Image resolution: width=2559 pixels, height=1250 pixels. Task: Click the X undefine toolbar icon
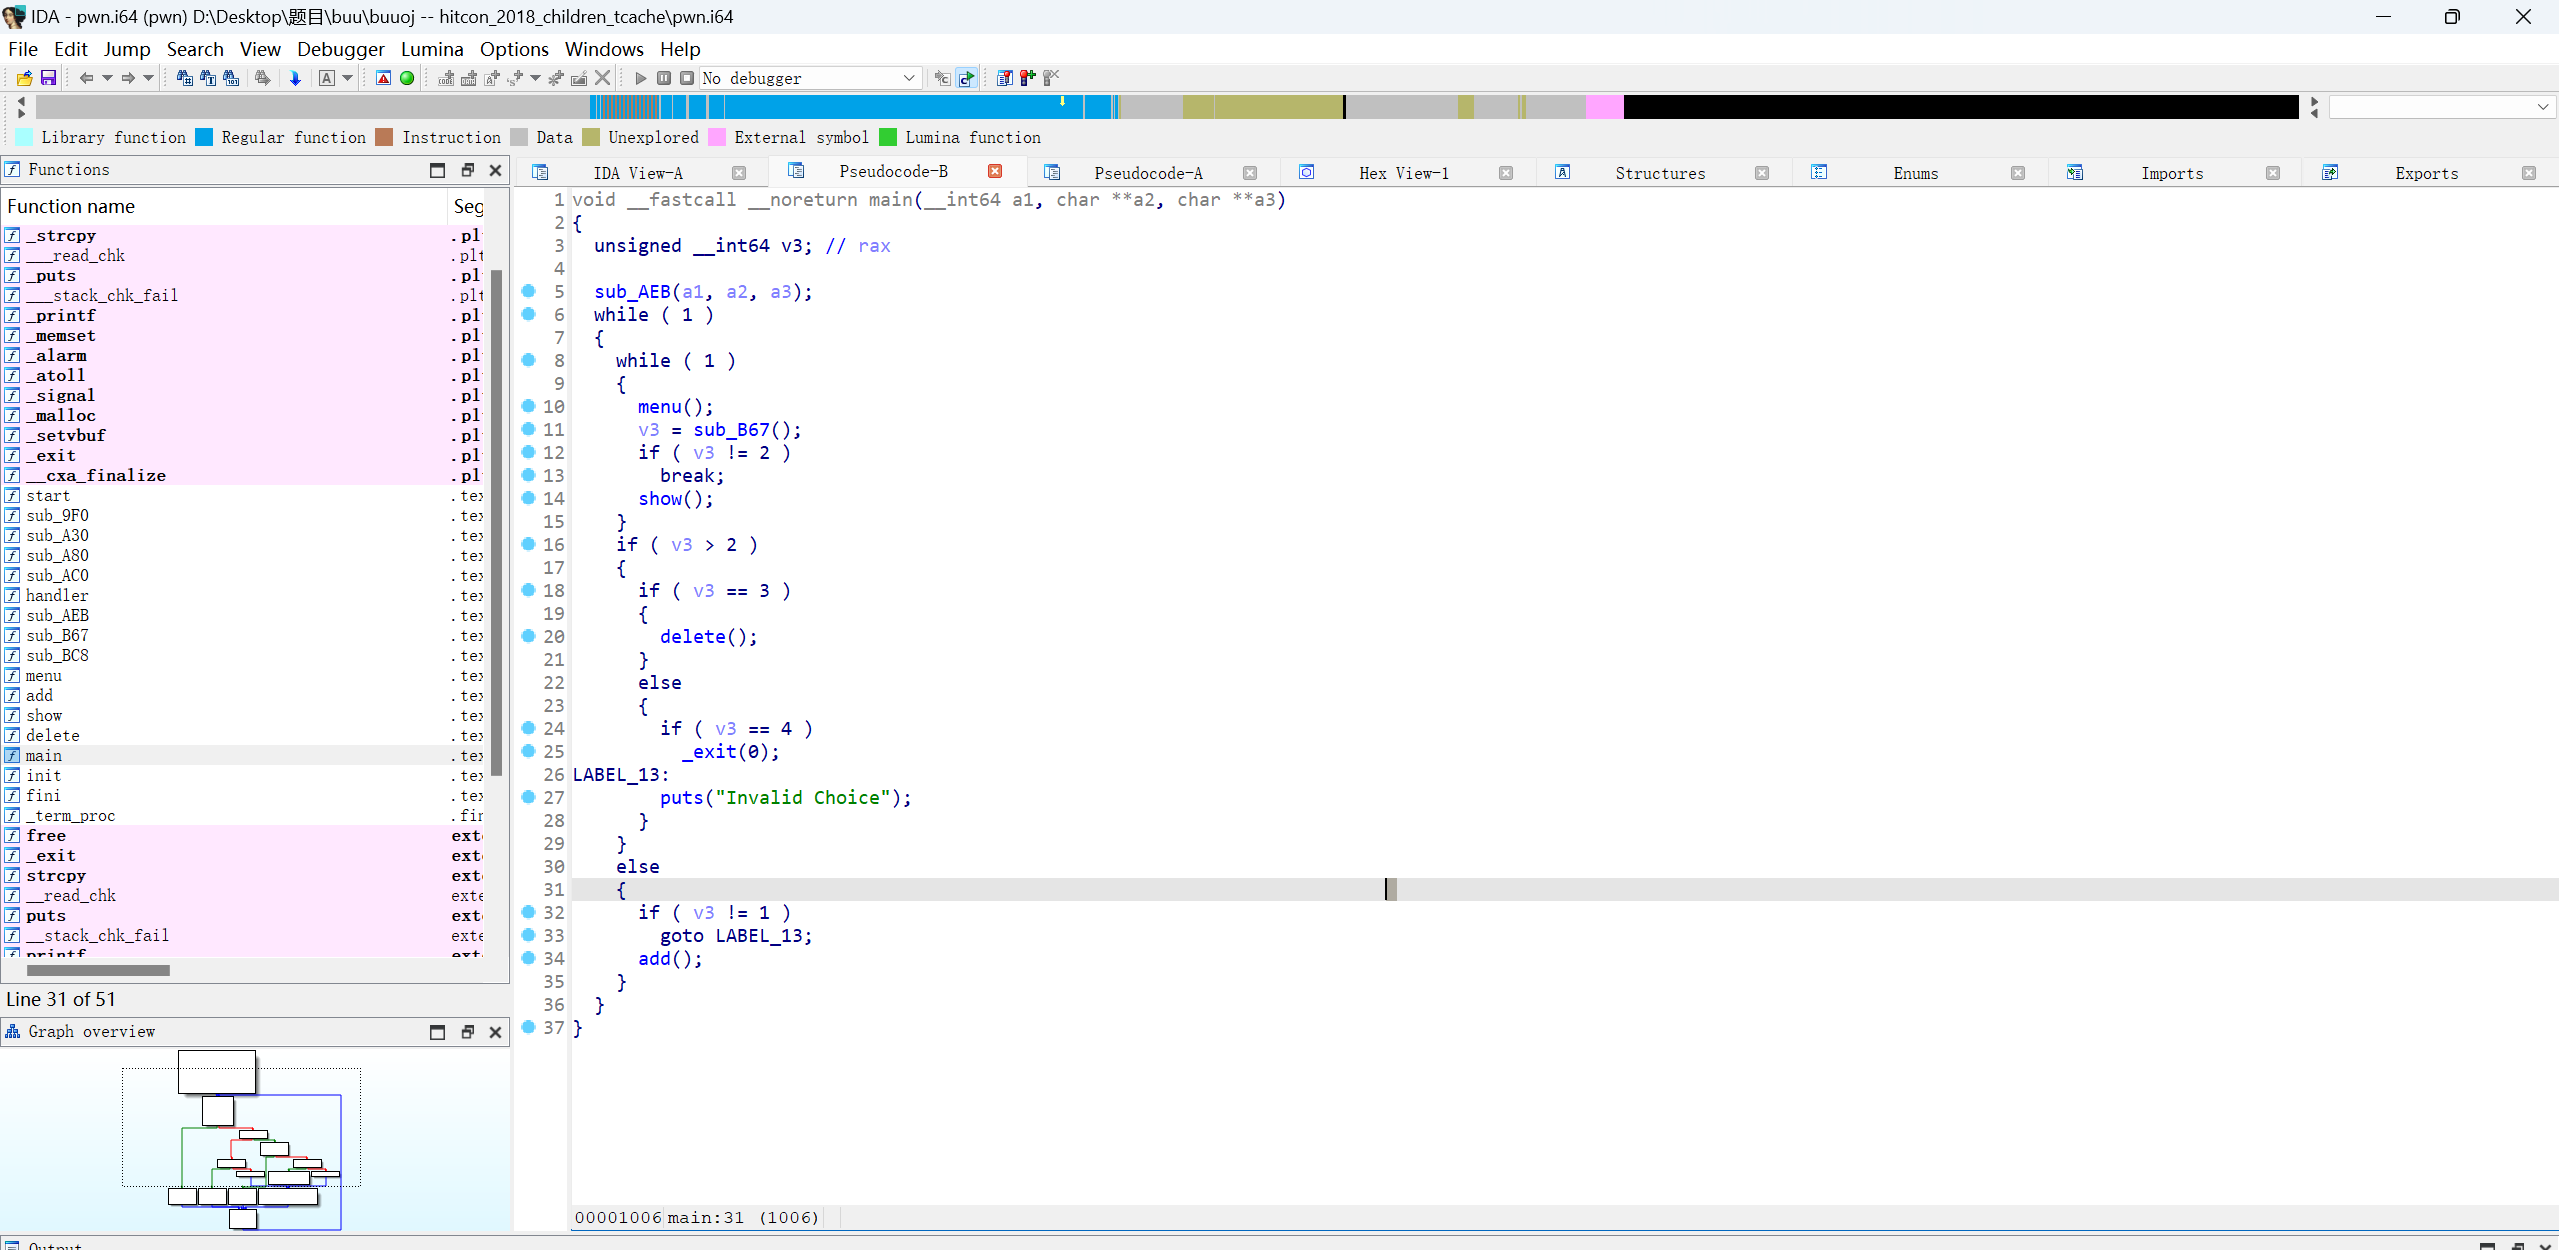click(x=602, y=78)
